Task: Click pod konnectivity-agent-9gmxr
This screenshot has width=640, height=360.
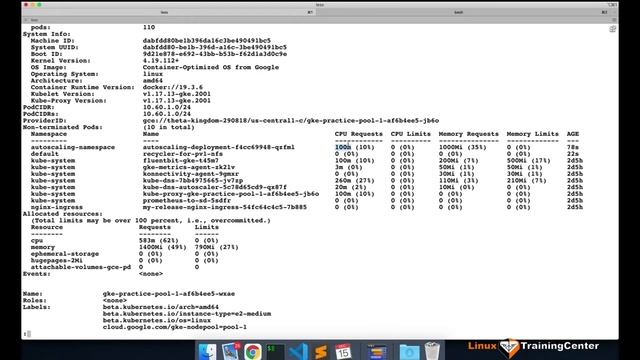Action: click(x=191, y=174)
